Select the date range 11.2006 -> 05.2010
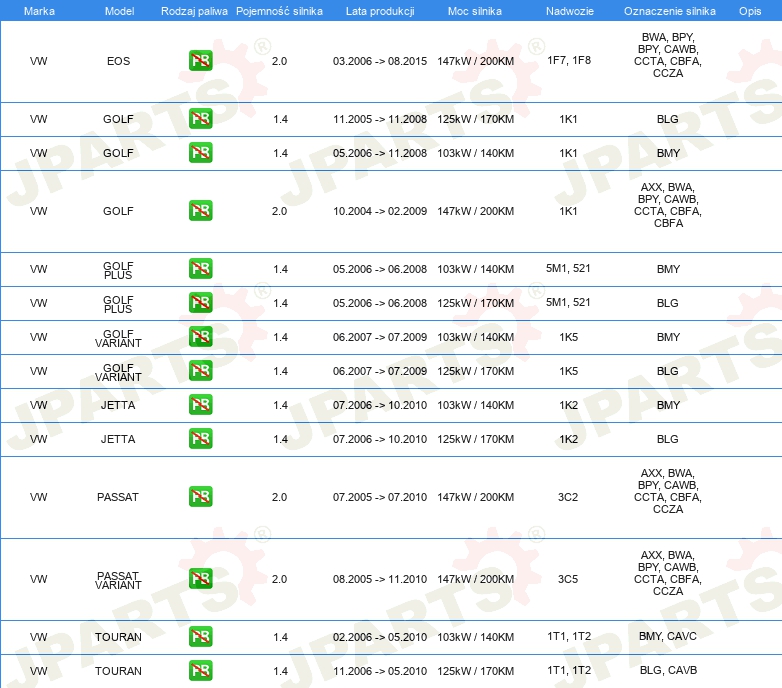This screenshot has width=782, height=688. [x=380, y=671]
